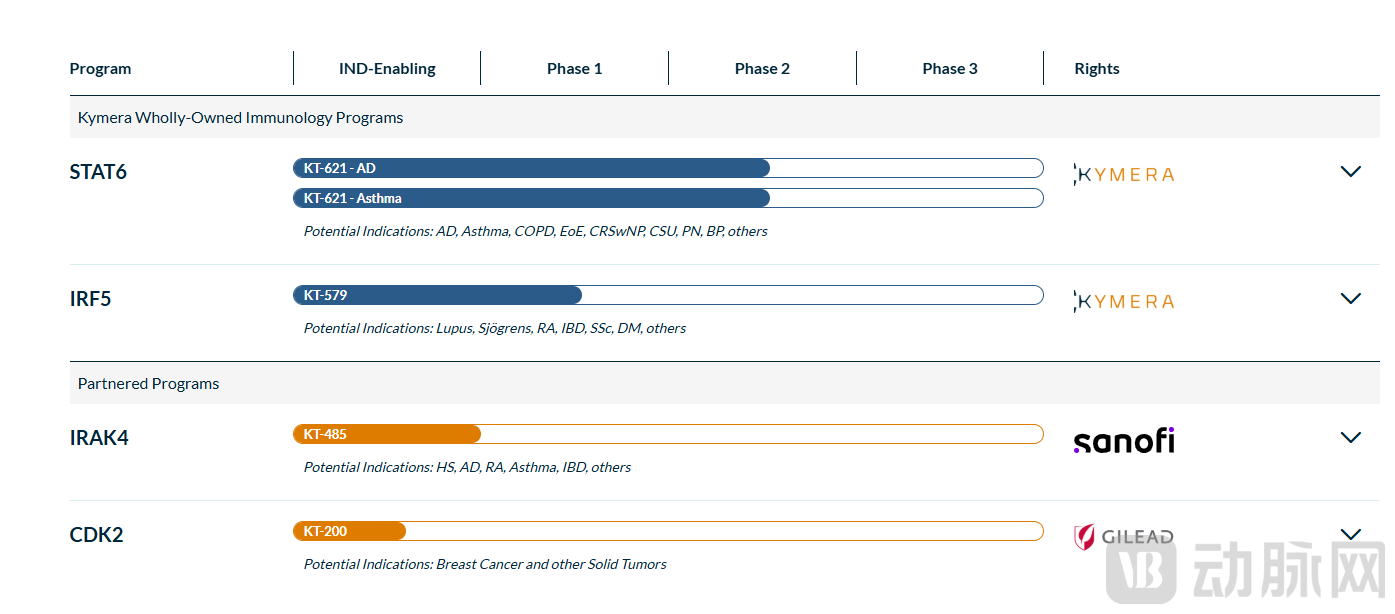Viewport: 1395px width, 614px height.
Task: Click the IND-Enabling column header
Action: point(387,69)
